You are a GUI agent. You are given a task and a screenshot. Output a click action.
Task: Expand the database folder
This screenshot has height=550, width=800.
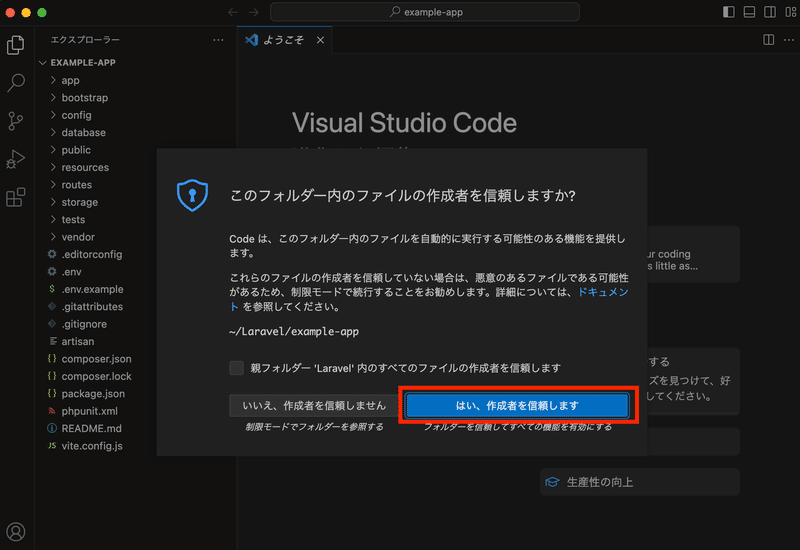coord(53,132)
